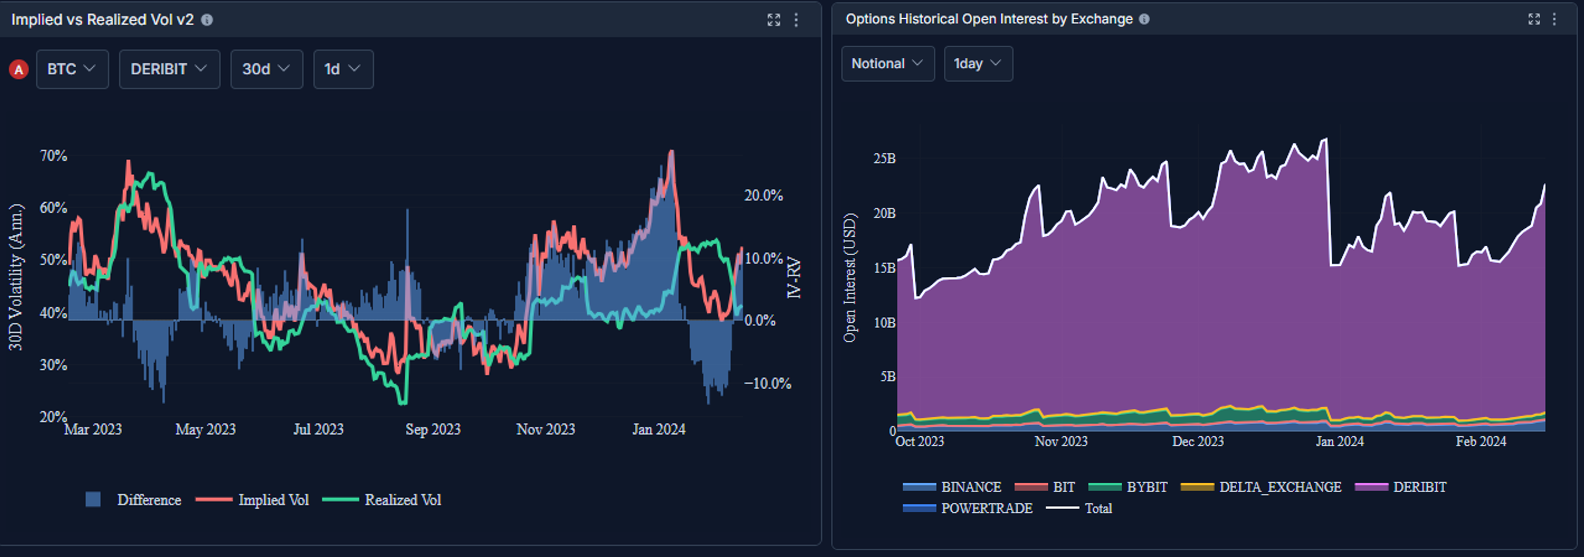Click the 25B y-axis label
The width and height of the screenshot is (1584, 557).
click(x=884, y=158)
